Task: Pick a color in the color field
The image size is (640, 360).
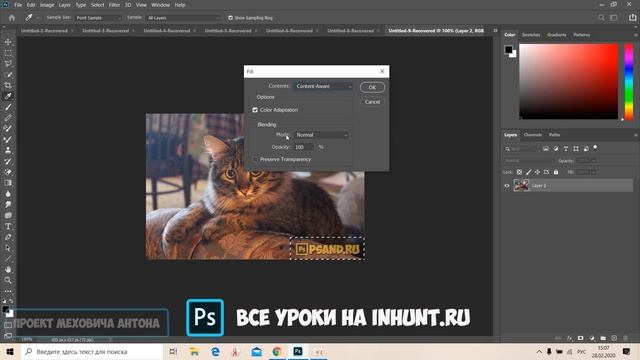Action: coord(569,82)
